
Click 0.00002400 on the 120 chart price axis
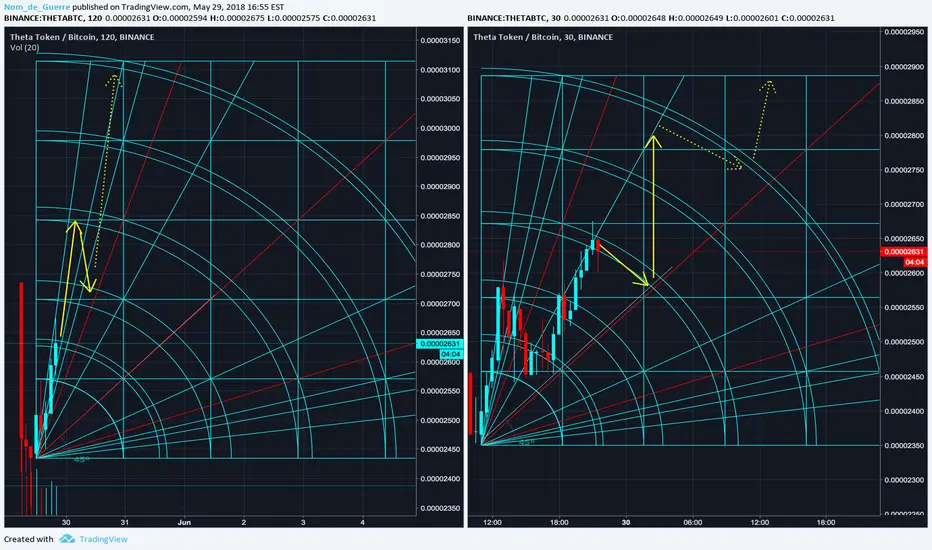440,479
